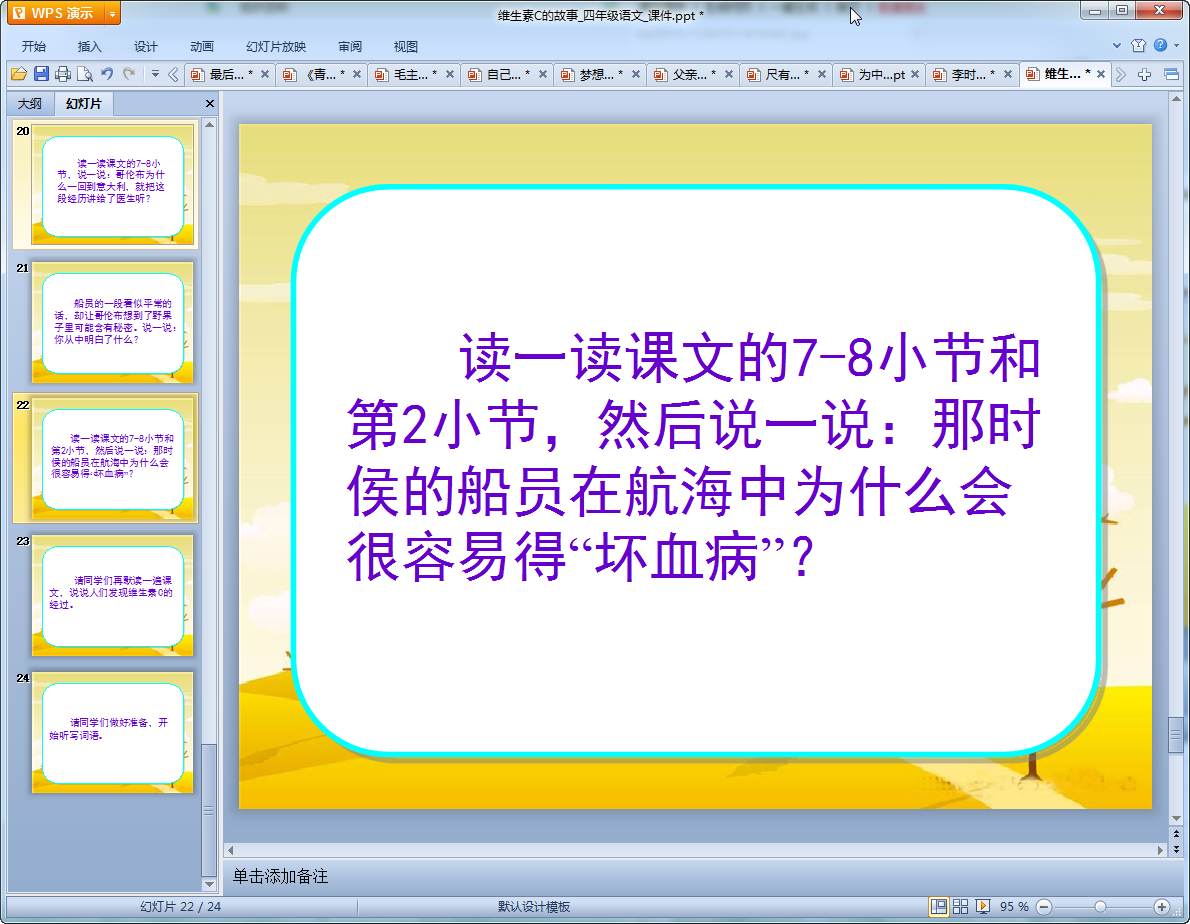Select slide 23 thumbnail in panel

coord(113,596)
